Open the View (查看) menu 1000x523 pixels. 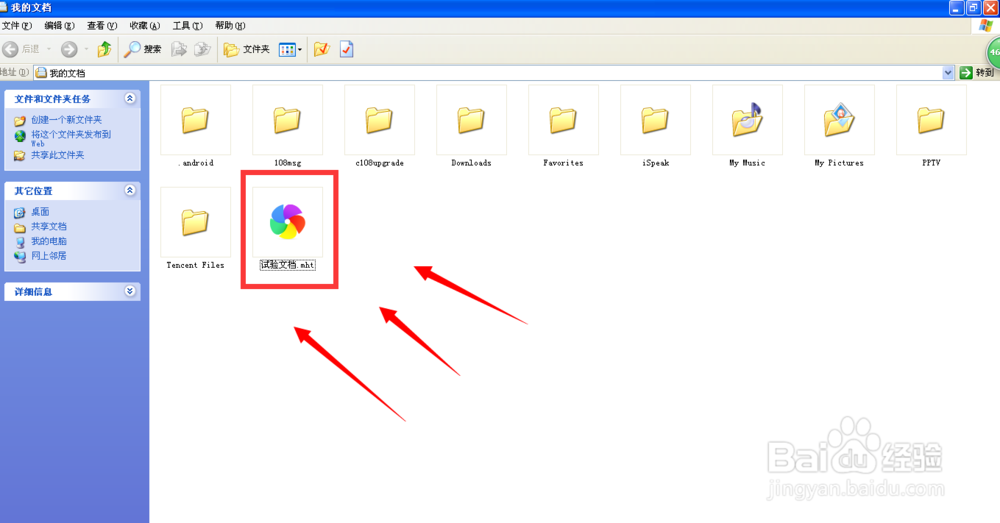pyautogui.click(x=102, y=26)
